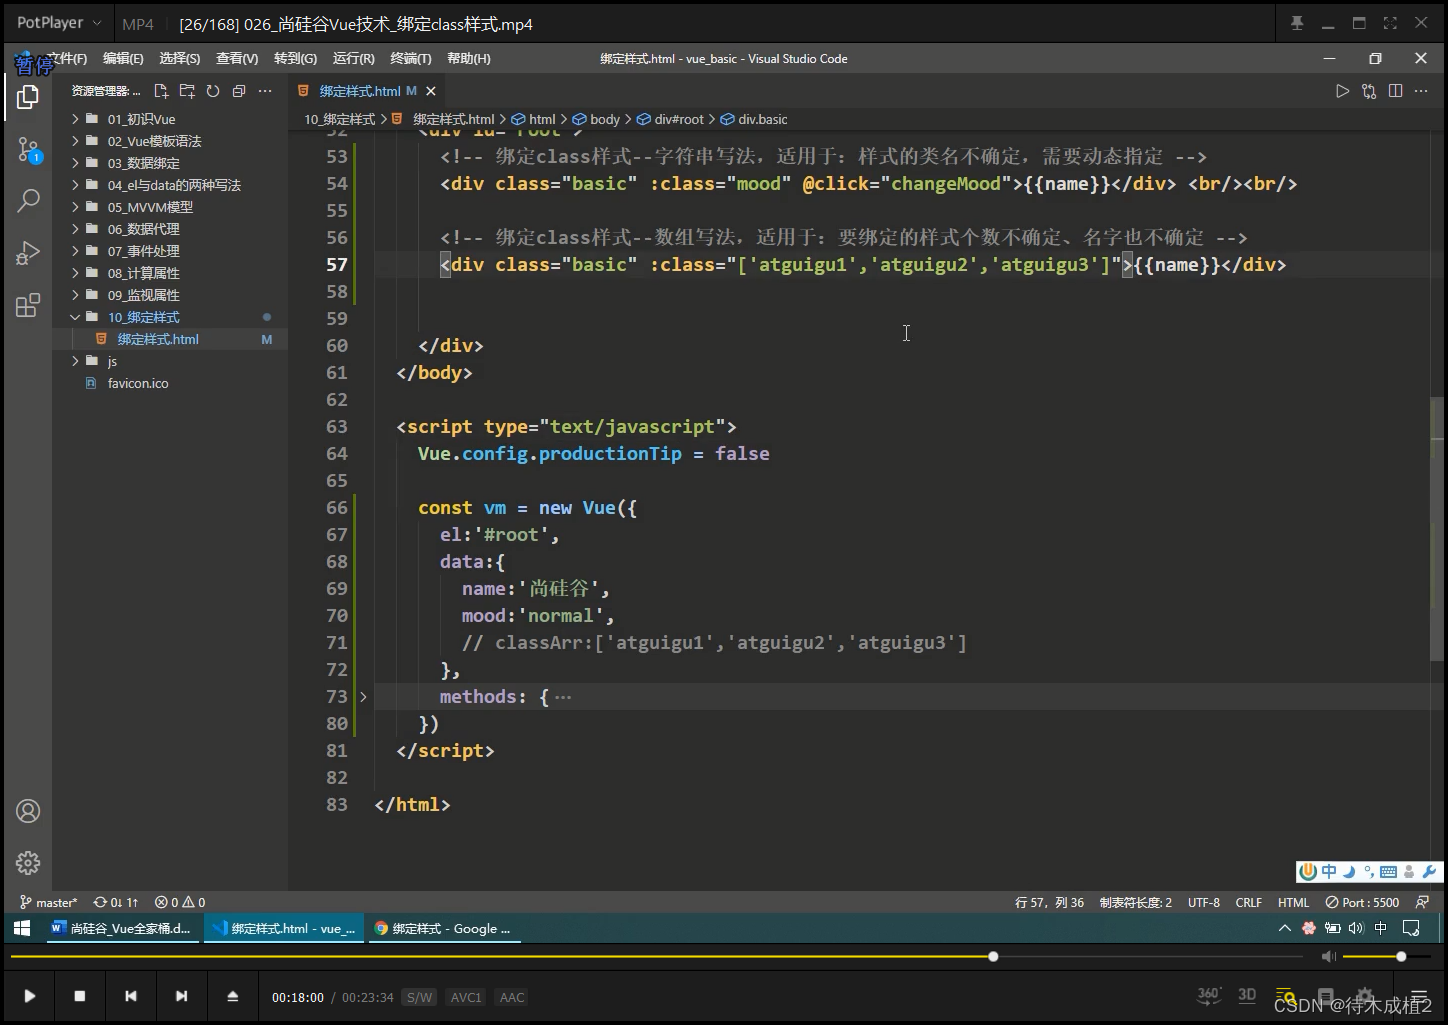Viewport: 1448px width, 1025px height.
Task: Open Run and Debug view
Action: (x=28, y=252)
